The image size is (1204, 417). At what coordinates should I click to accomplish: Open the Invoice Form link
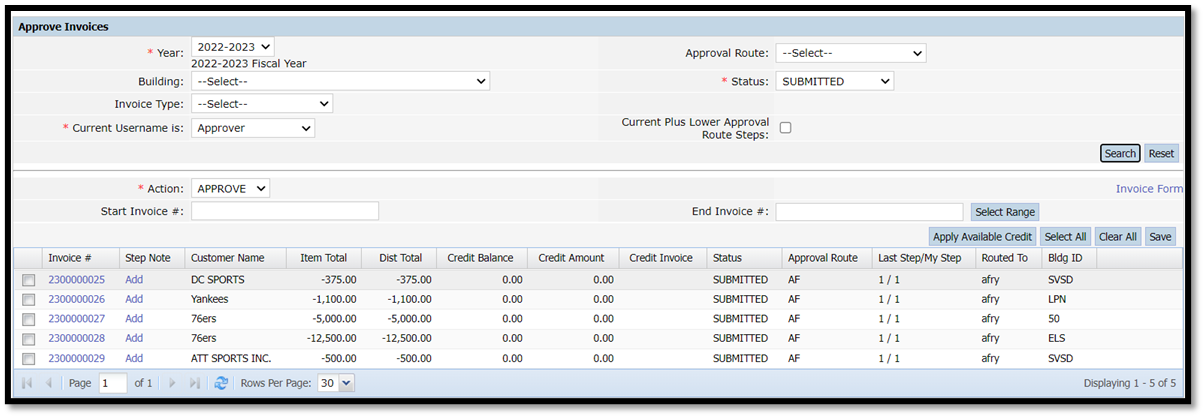[x=1149, y=189]
